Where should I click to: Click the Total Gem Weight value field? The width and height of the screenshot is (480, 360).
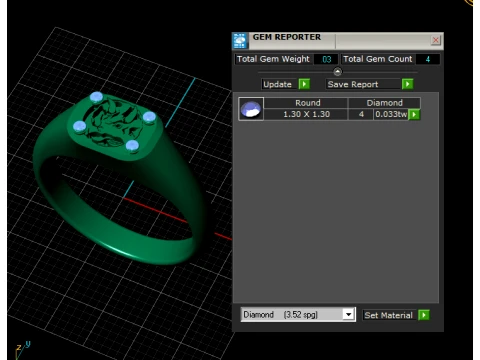(326, 59)
